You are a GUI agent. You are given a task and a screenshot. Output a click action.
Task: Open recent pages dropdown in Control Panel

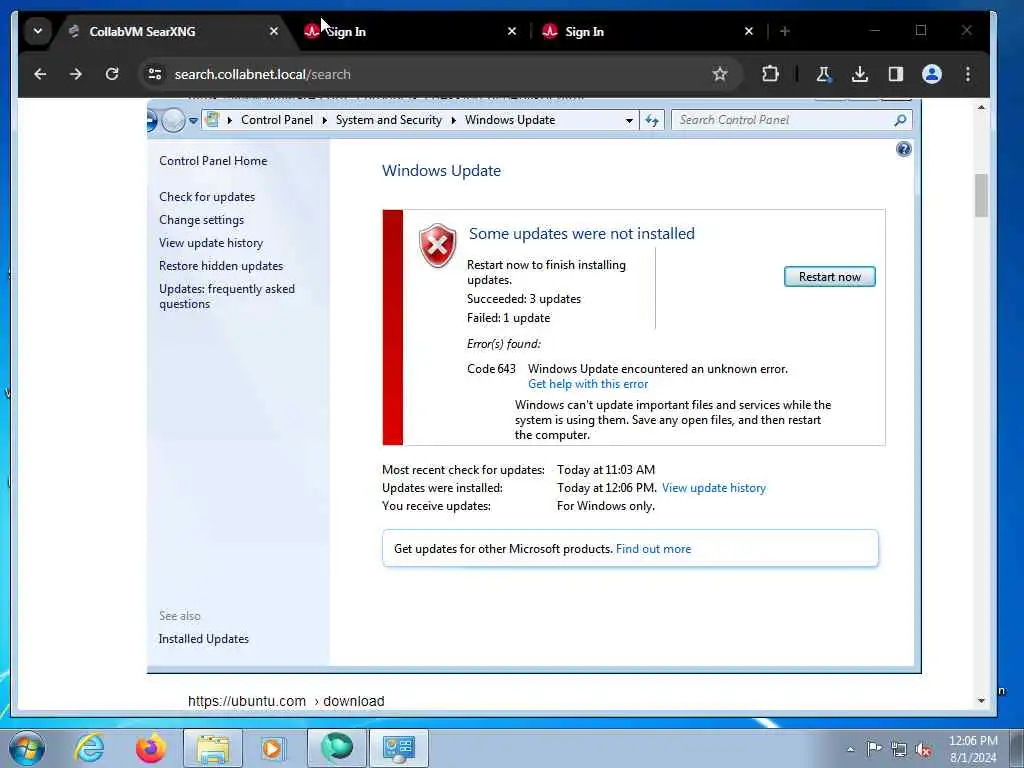(x=193, y=120)
